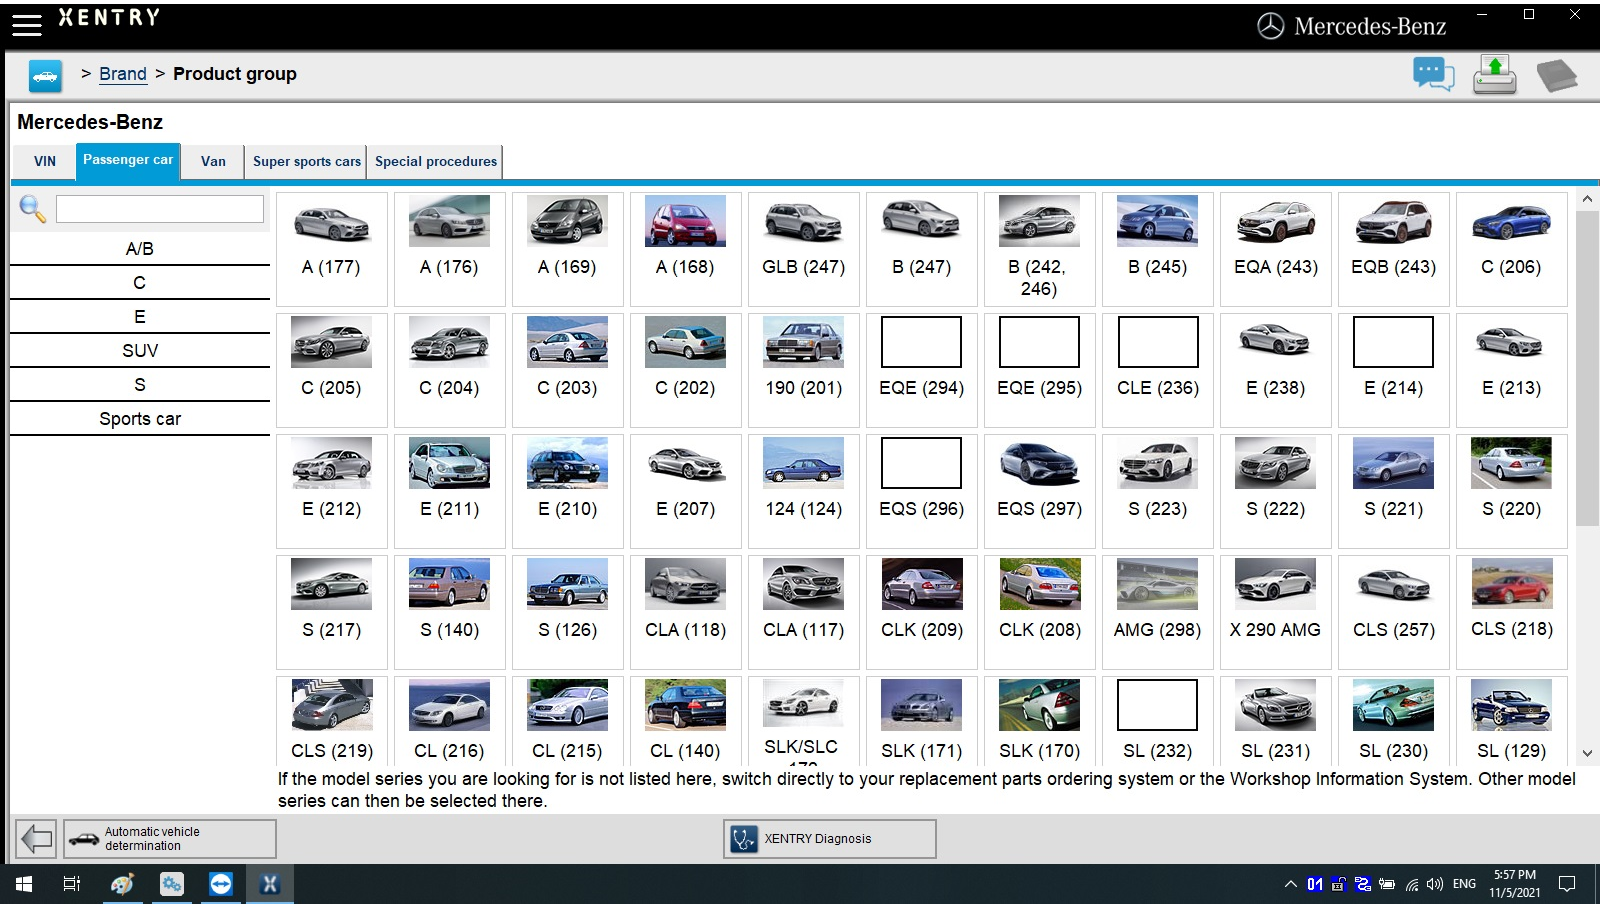Open the gray book manual icon
The height and width of the screenshot is (906, 1601).
point(1556,76)
